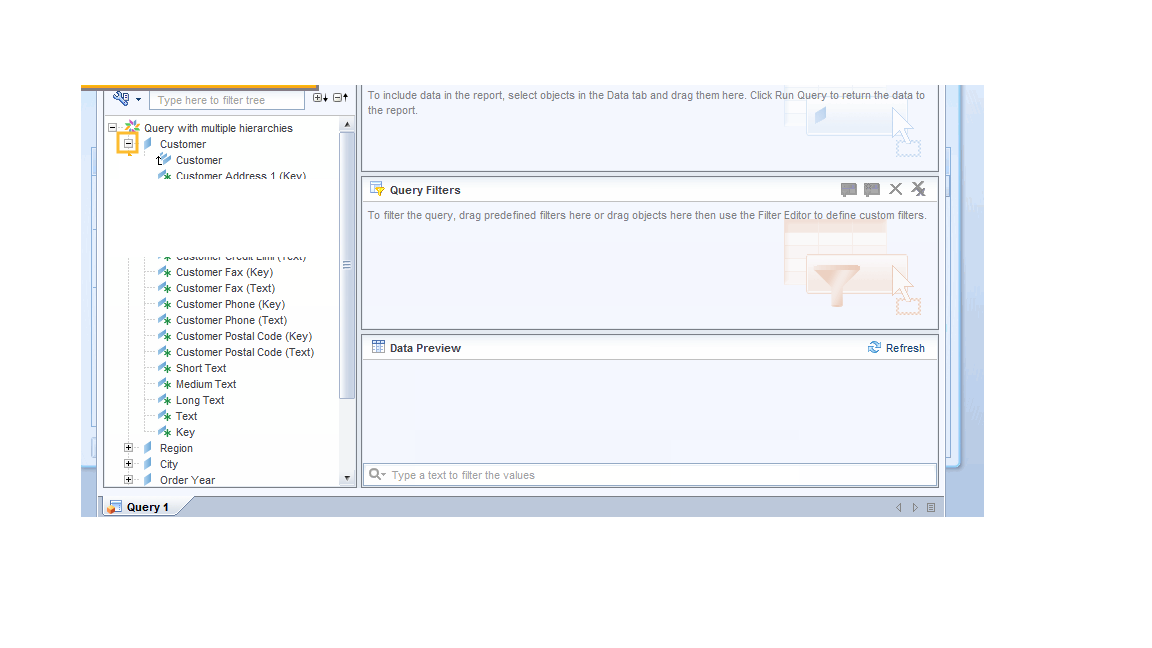Click the collapse all icon above the tree

pos(337,97)
